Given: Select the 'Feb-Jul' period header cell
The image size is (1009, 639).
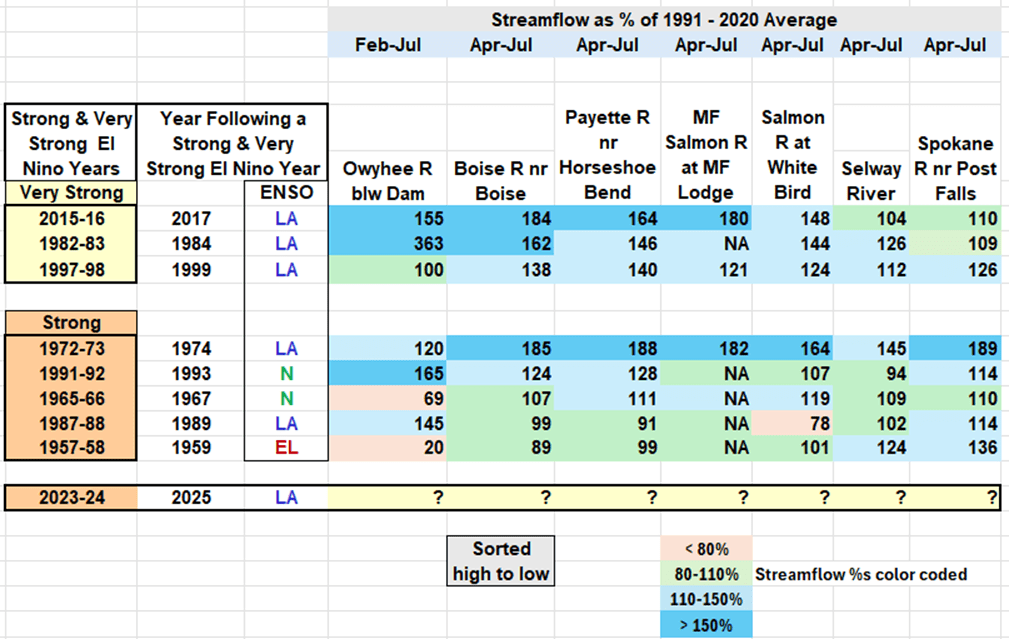Looking at the screenshot, I should [388, 45].
